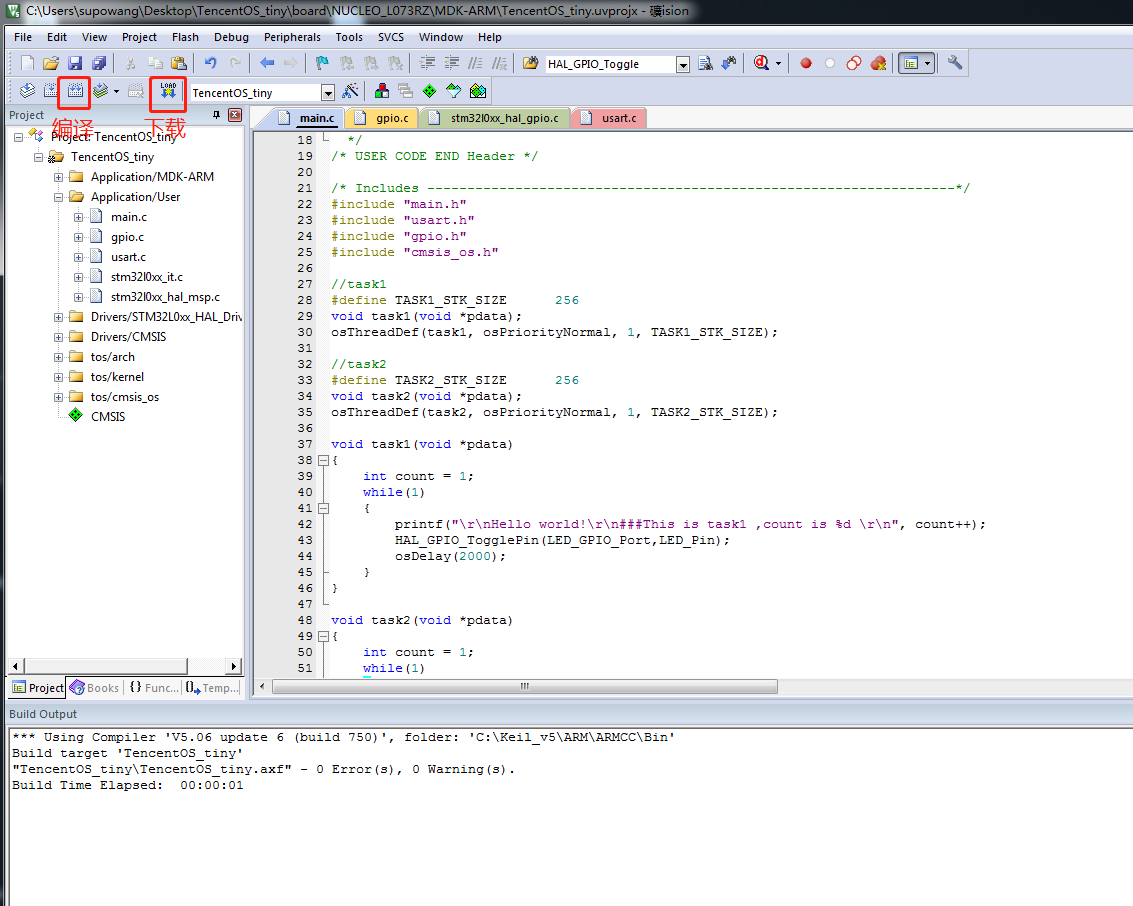Click the LOAD download-to-flash icon
Screen dimensions: 1133x906
[x=168, y=91]
